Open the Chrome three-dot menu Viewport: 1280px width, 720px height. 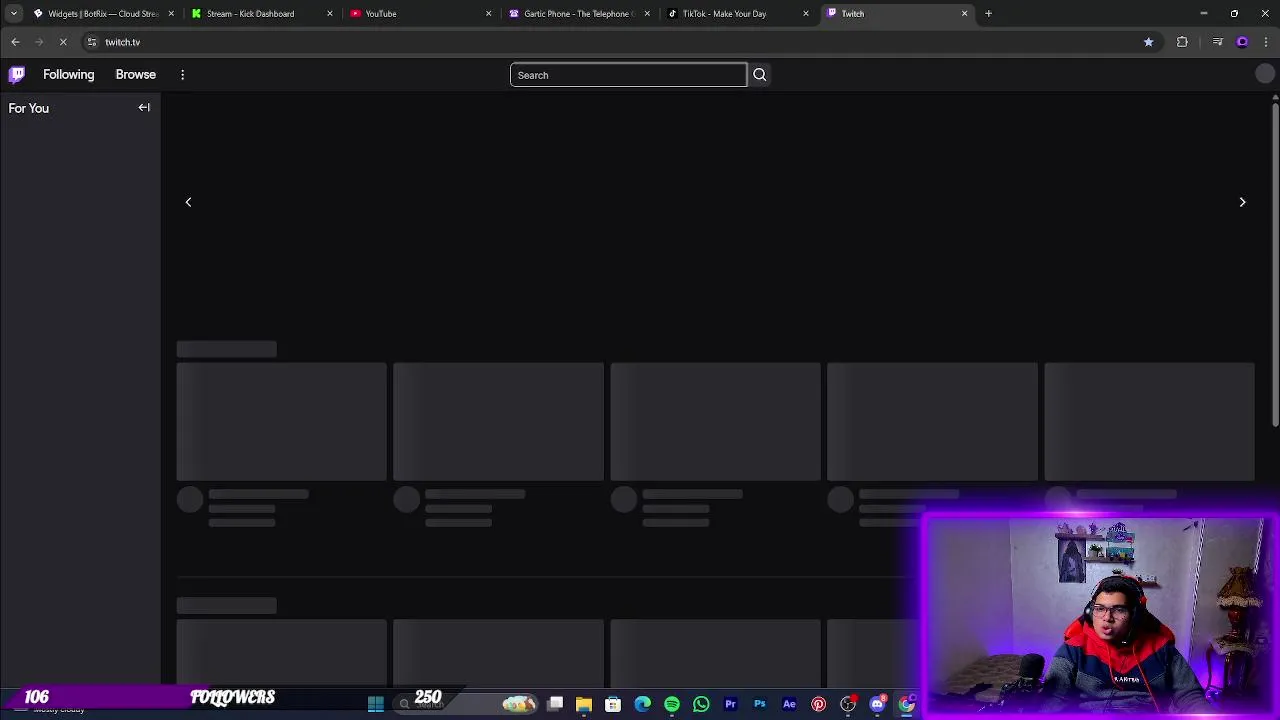click(1266, 42)
